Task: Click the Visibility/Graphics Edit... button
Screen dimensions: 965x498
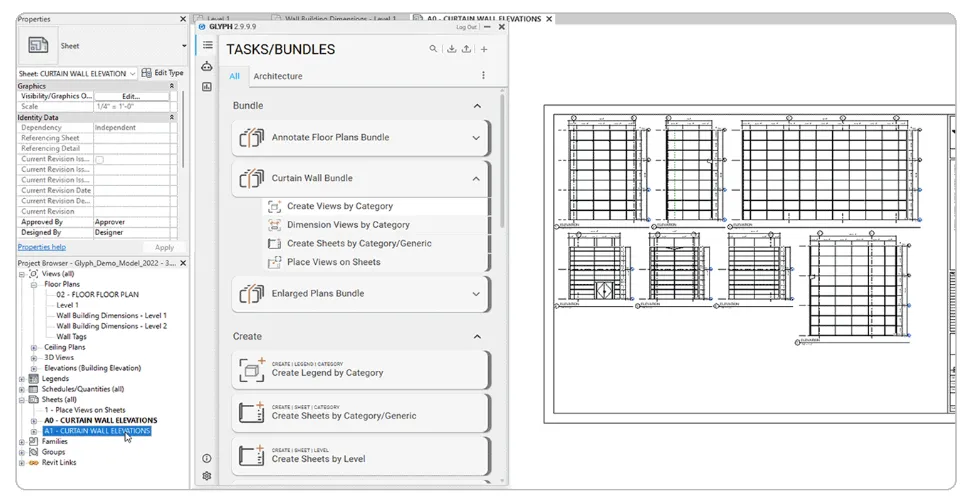Action: click(x=131, y=96)
